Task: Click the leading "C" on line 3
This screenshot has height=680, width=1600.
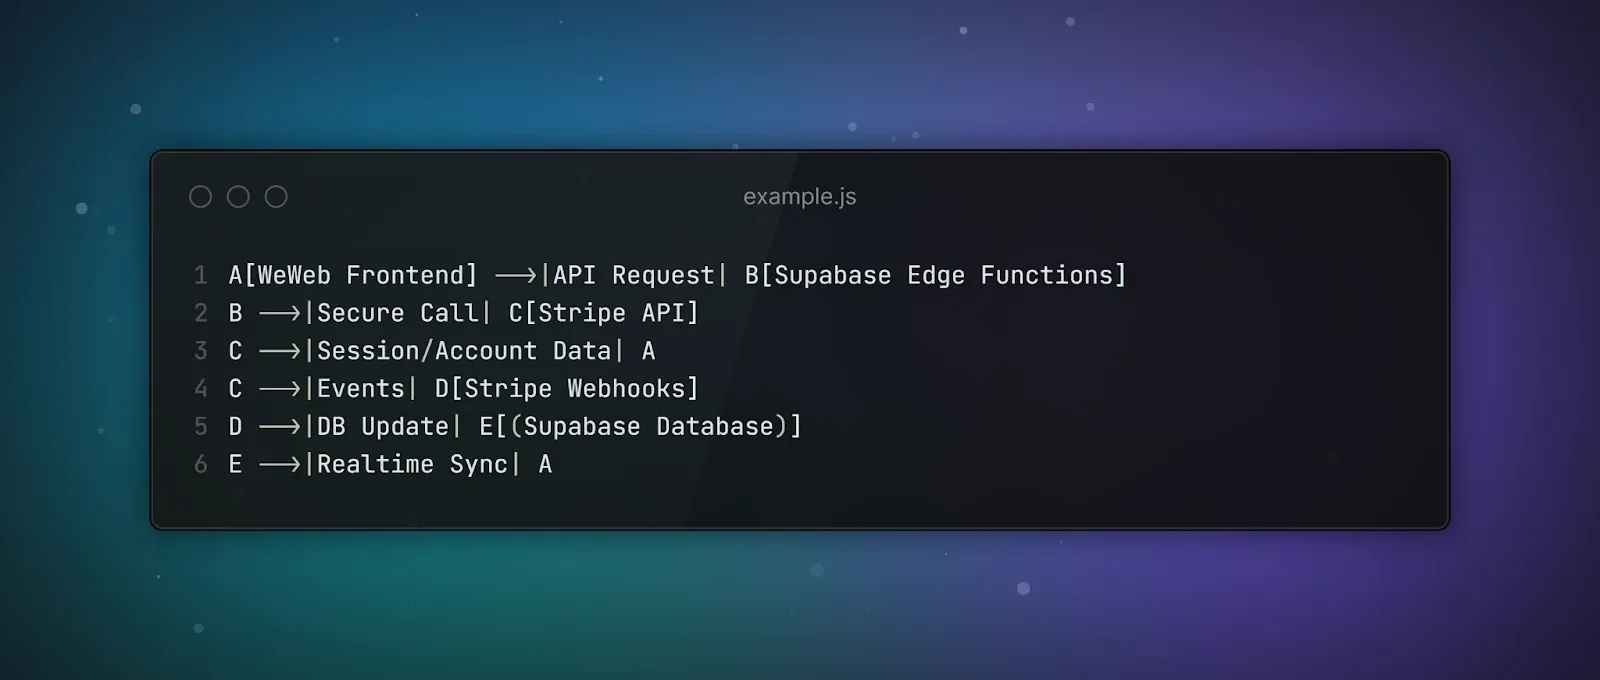Action: point(236,351)
